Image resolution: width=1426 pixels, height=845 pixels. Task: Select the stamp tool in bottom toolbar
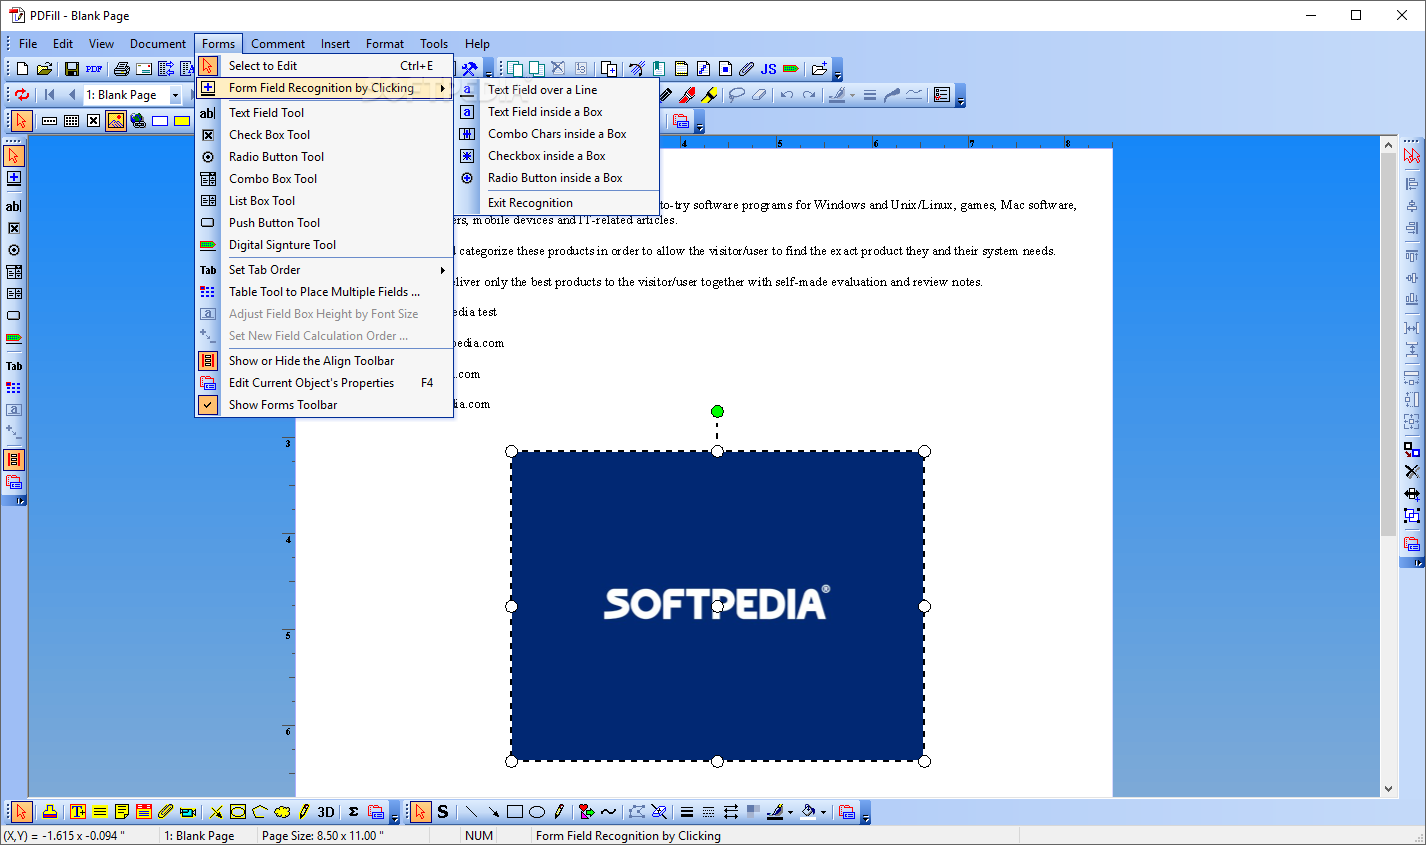(49, 812)
